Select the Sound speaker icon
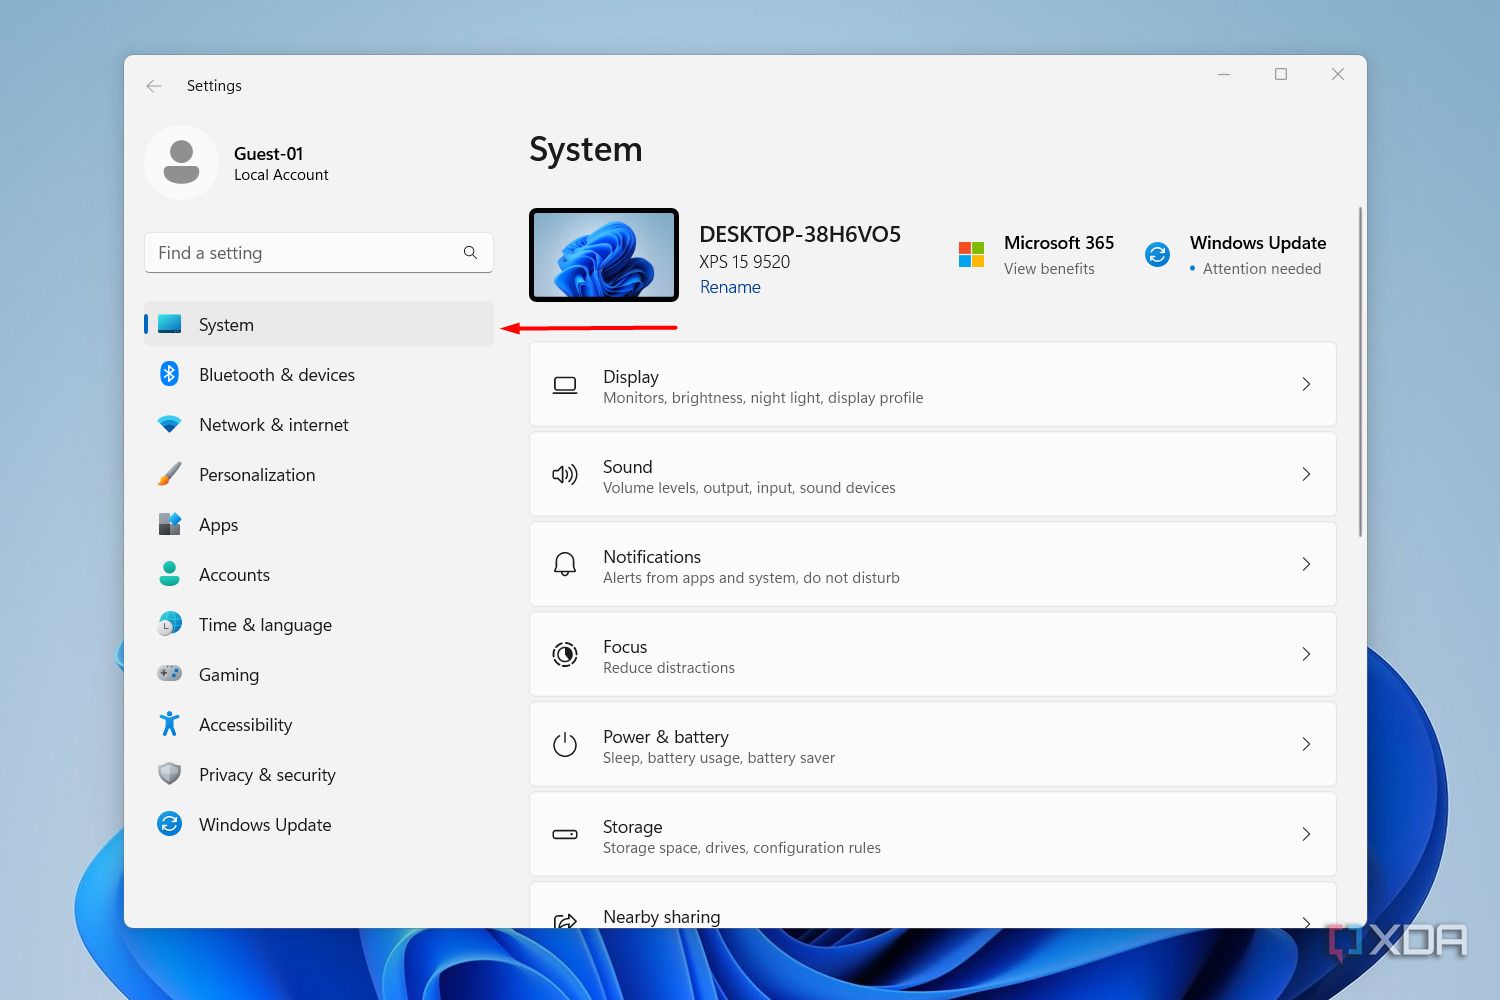This screenshot has width=1500, height=1000. pyautogui.click(x=565, y=474)
